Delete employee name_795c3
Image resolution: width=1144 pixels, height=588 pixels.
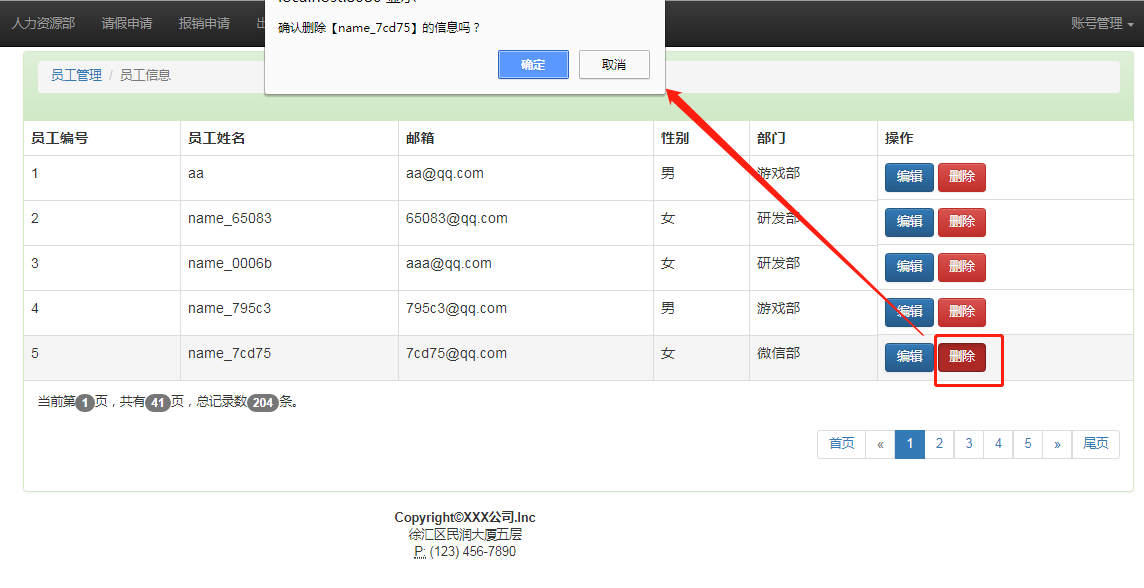coord(961,312)
